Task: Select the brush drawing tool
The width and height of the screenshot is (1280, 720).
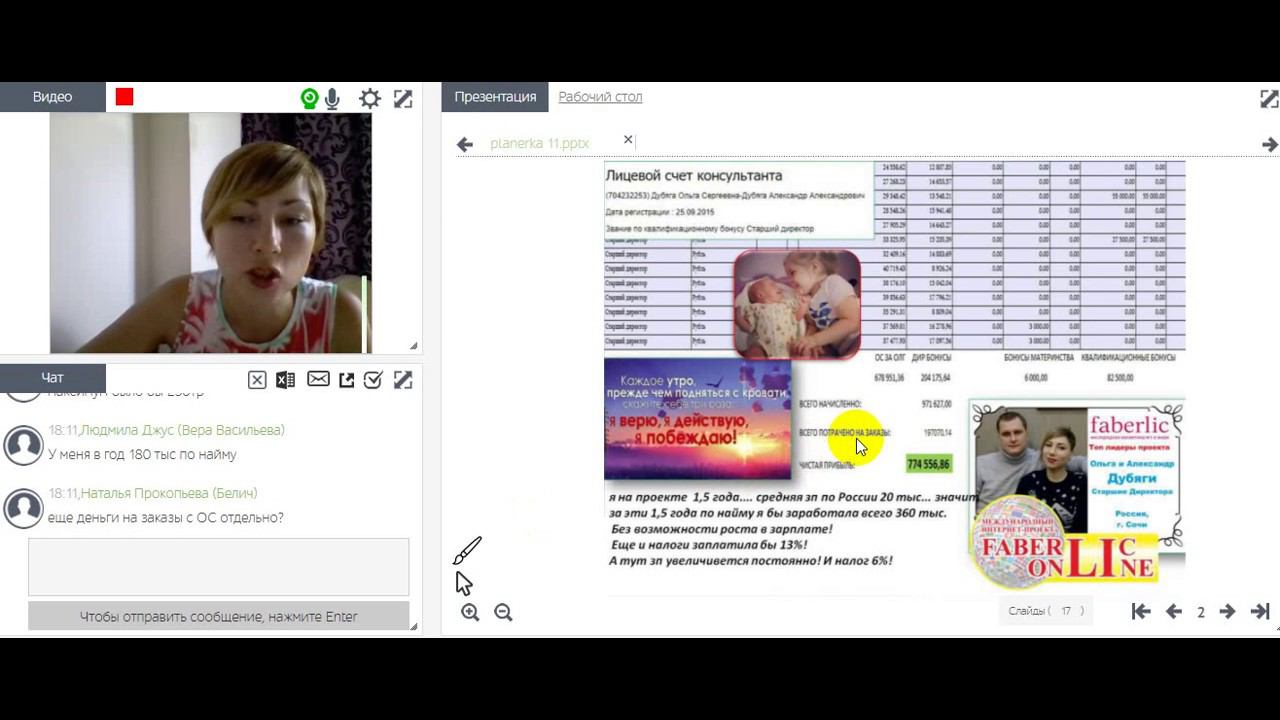Action: coord(467,551)
